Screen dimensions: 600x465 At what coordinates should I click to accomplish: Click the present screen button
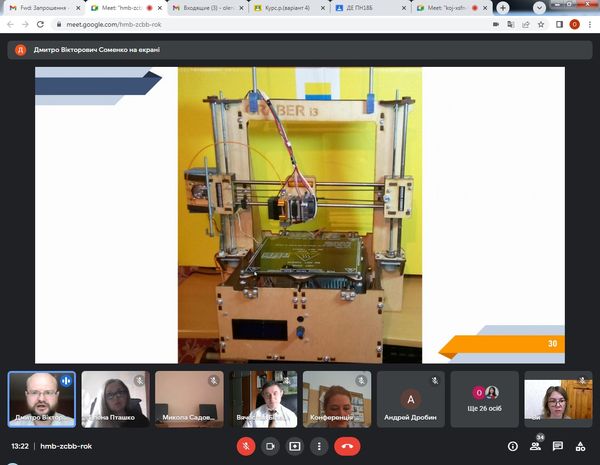click(x=295, y=446)
